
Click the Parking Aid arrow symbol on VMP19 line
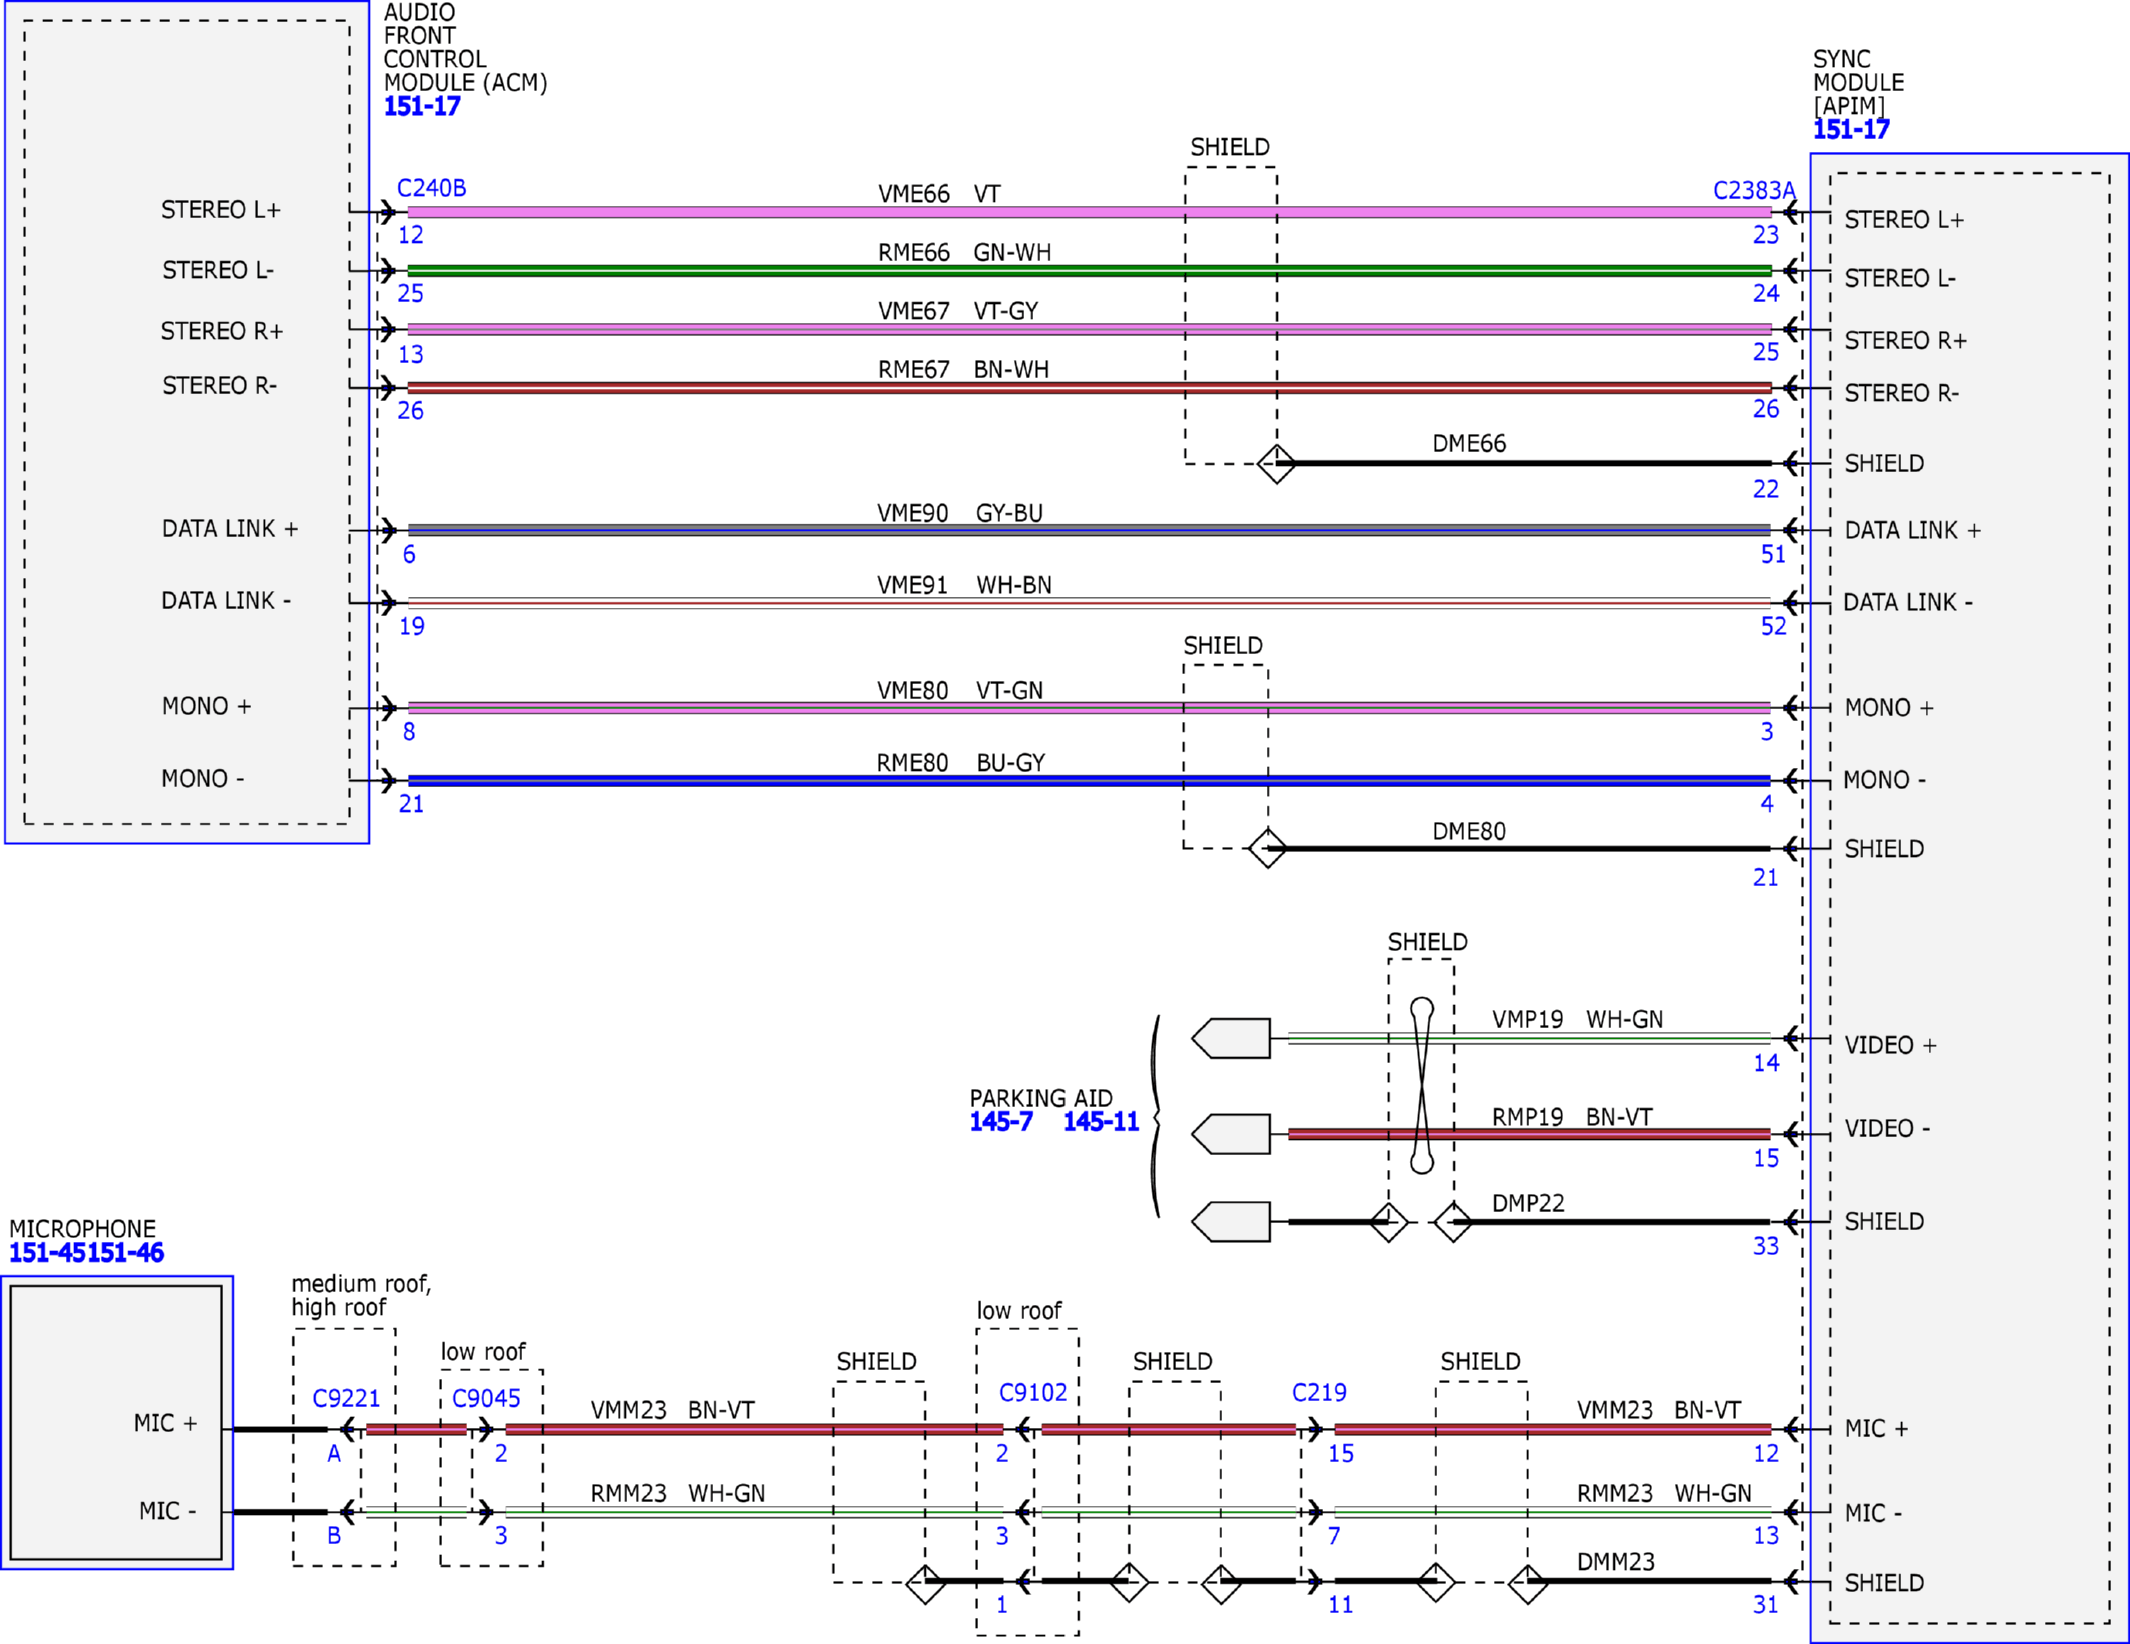coord(1231,1038)
